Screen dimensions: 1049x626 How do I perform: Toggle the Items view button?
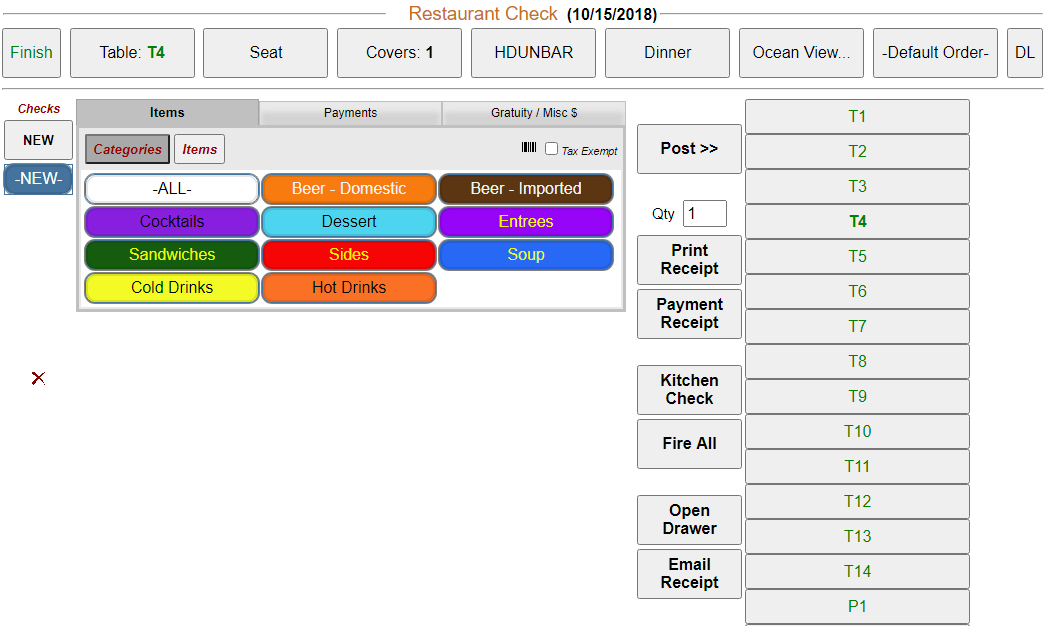pyautogui.click(x=199, y=149)
